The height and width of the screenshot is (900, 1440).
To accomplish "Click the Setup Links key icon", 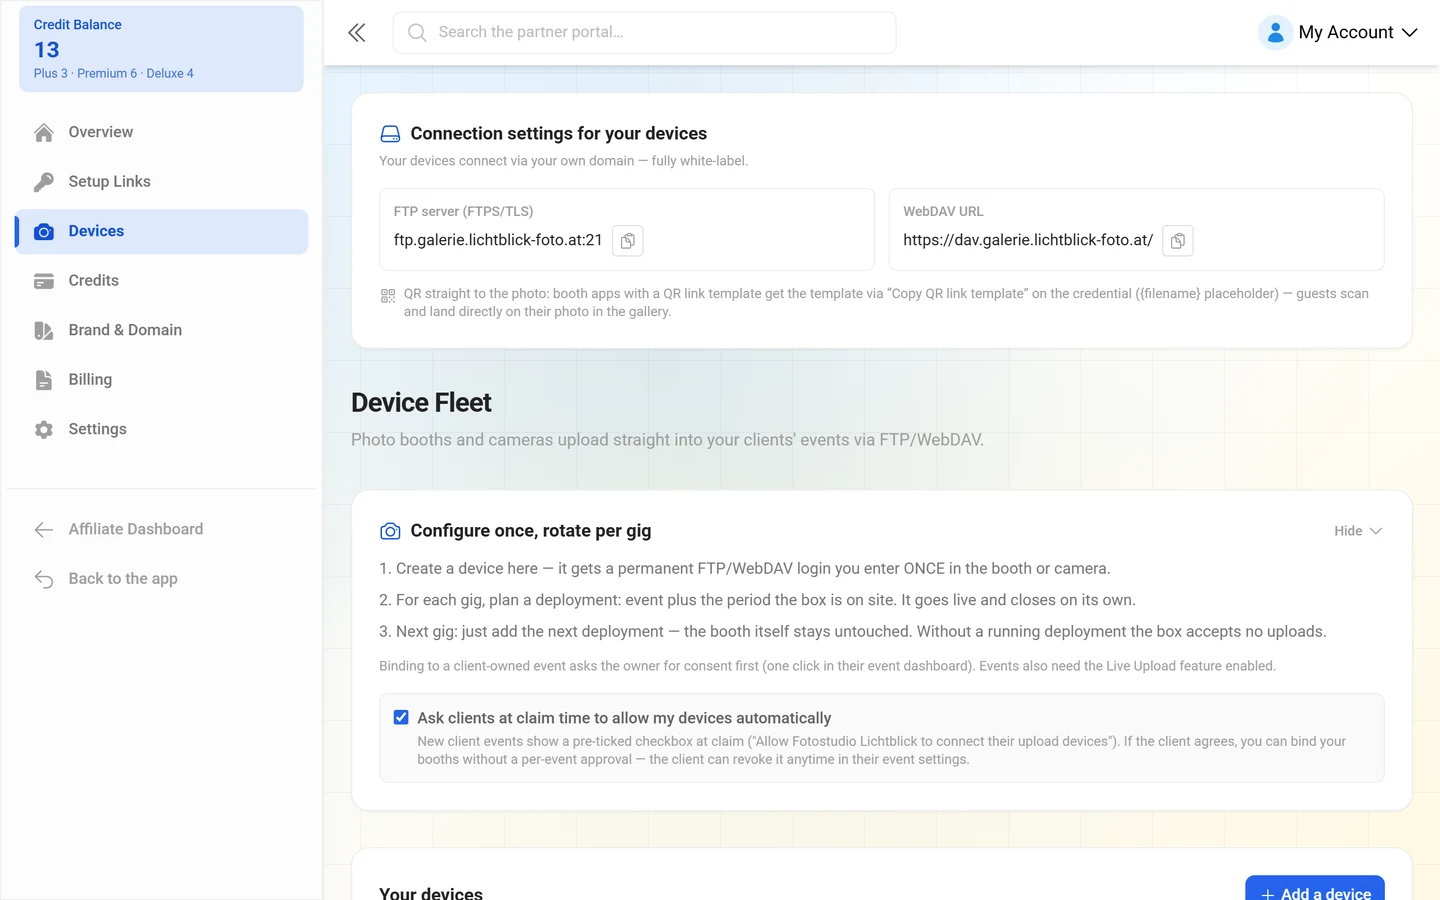I will point(44,182).
